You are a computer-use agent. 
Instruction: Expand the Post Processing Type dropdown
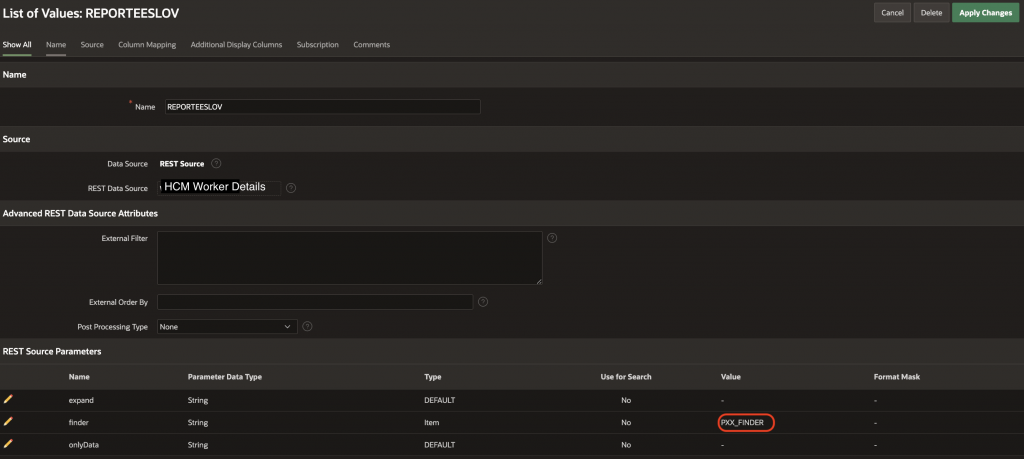228,326
